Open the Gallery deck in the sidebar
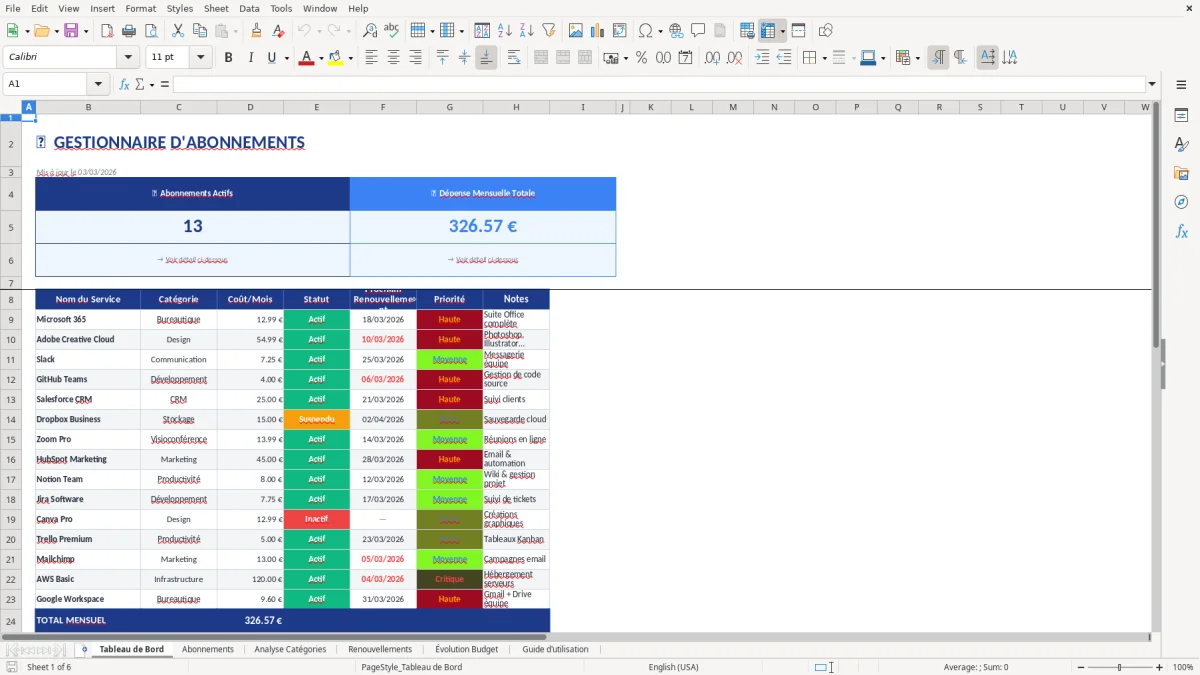 click(x=1182, y=173)
